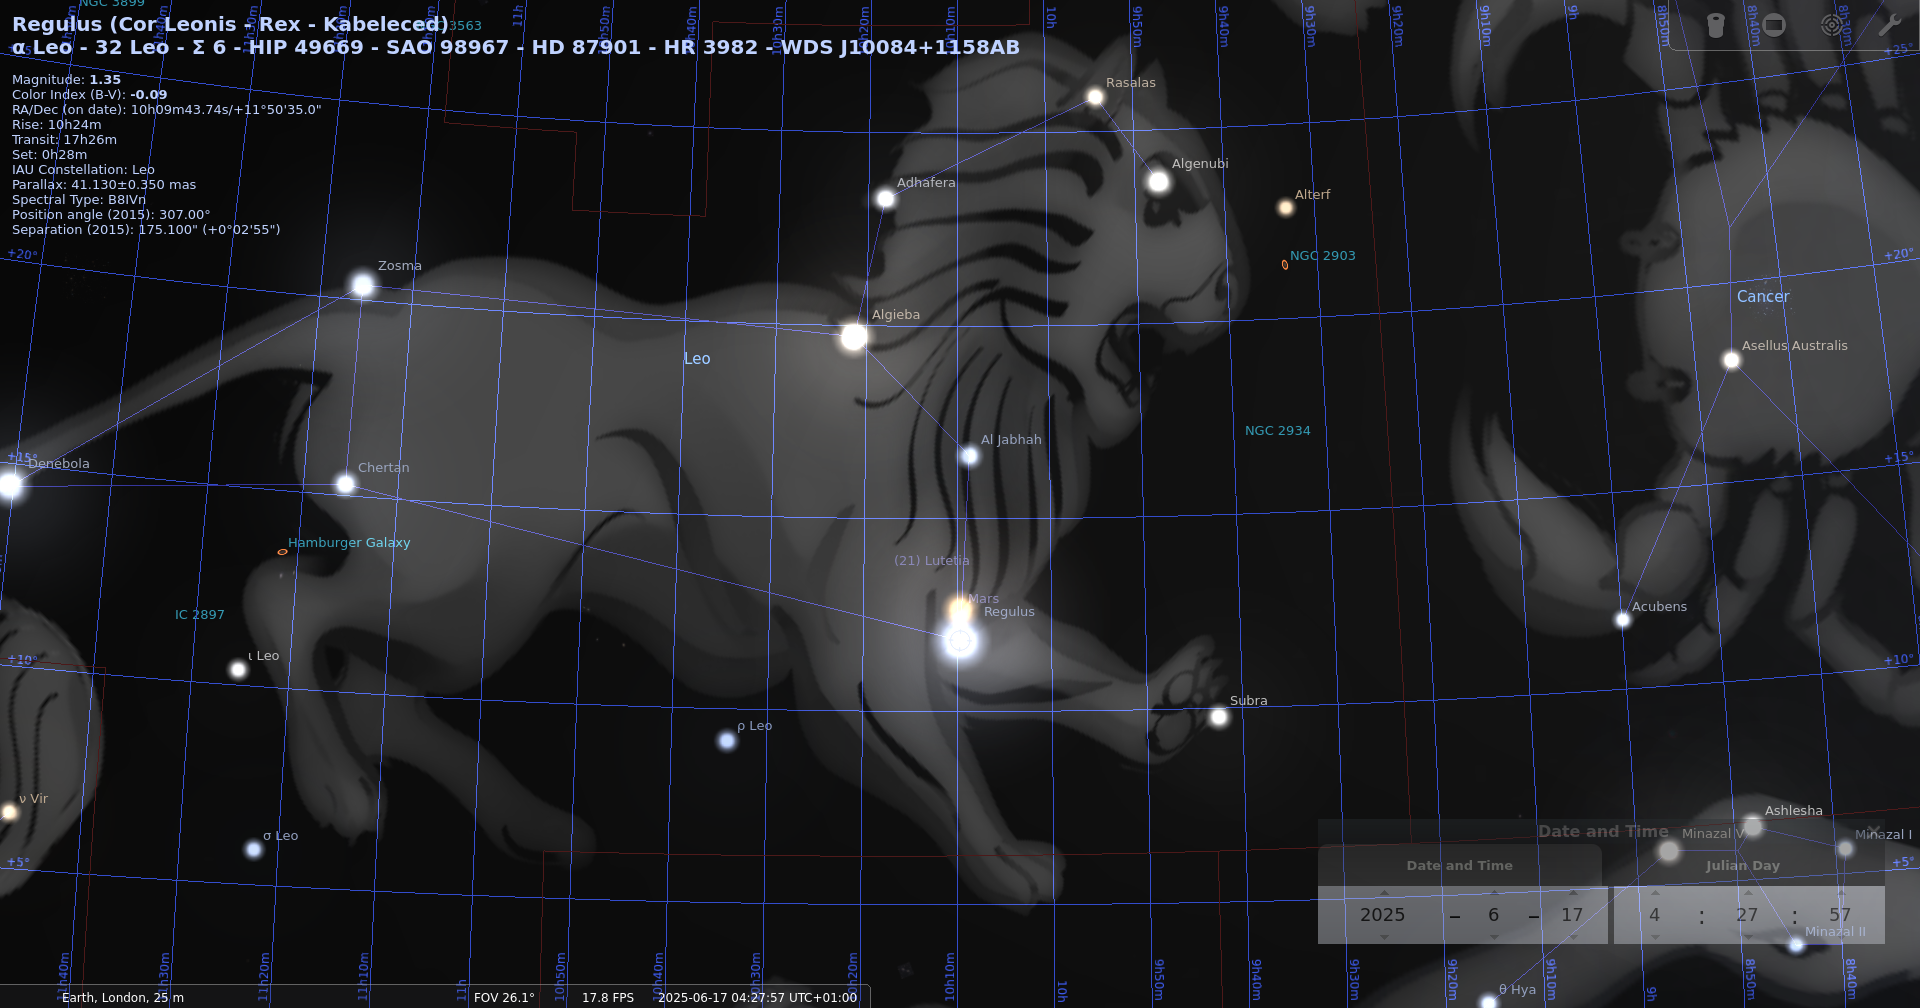Open Oculars configuration wrench icon
Screen dimensions: 1920x1008
tap(1889, 25)
